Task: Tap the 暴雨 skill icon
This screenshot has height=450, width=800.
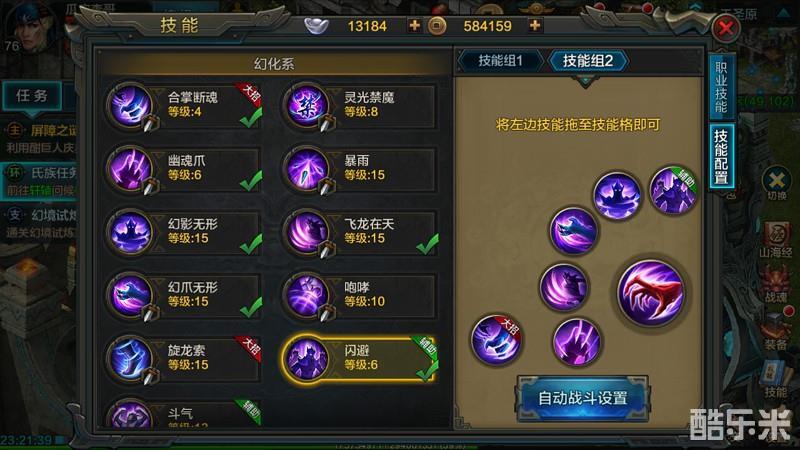Action: pyautogui.click(x=307, y=169)
